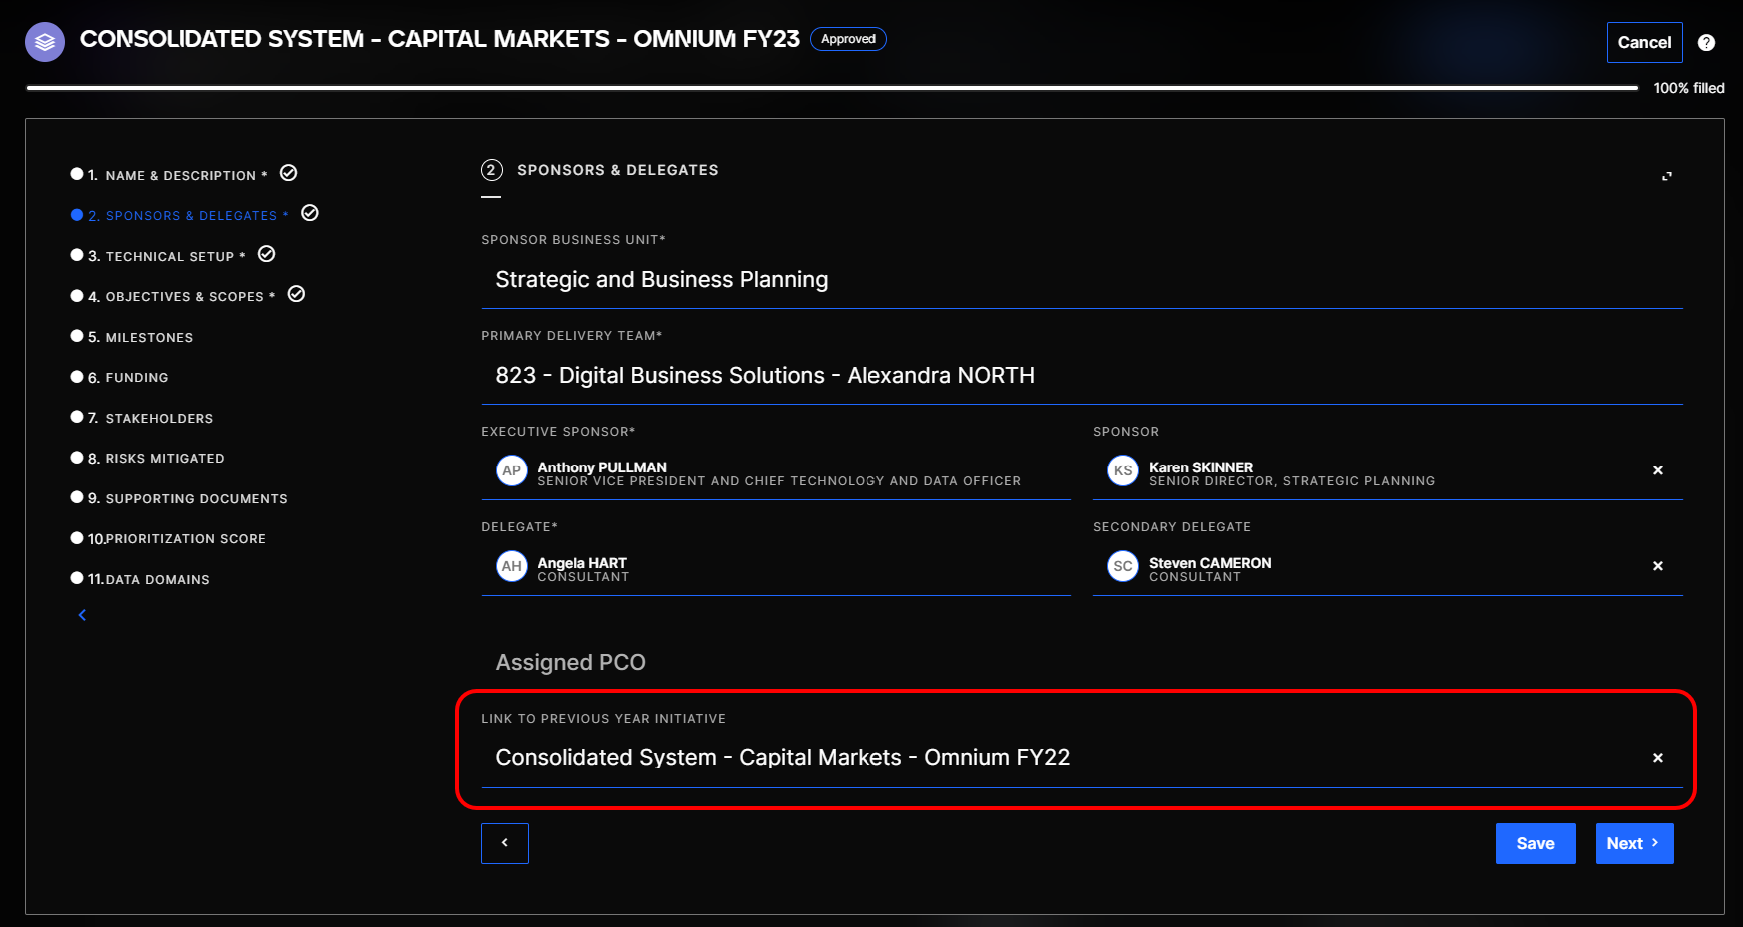Image resolution: width=1743 pixels, height=927 pixels.
Task: Open the Primary Delivery Team dropdown
Action: [1080, 376]
